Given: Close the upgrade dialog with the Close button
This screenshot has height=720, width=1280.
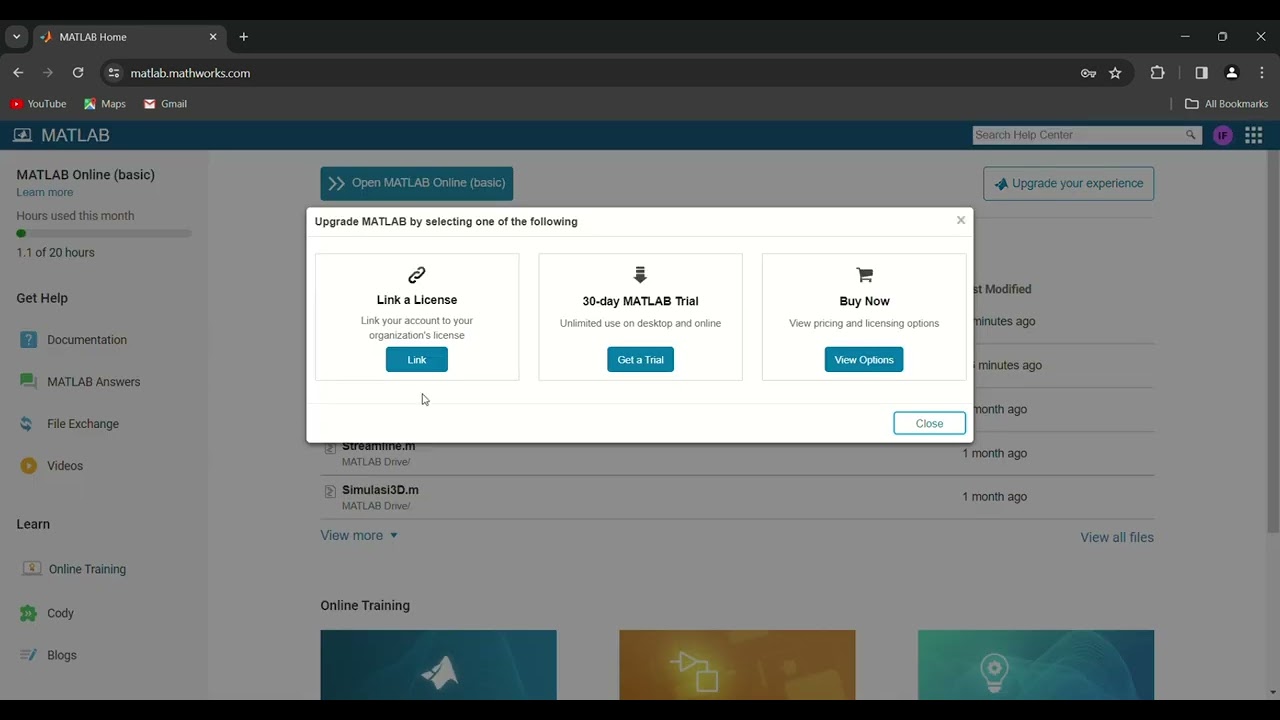Looking at the screenshot, I should [x=929, y=423].
